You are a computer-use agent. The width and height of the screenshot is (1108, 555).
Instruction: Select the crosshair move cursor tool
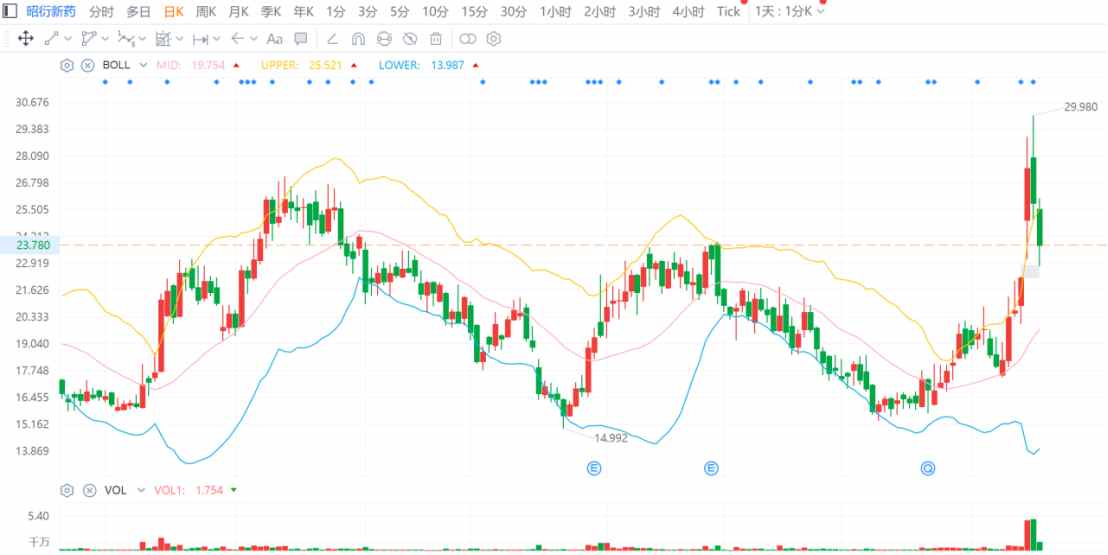click(x=25, y=39)
